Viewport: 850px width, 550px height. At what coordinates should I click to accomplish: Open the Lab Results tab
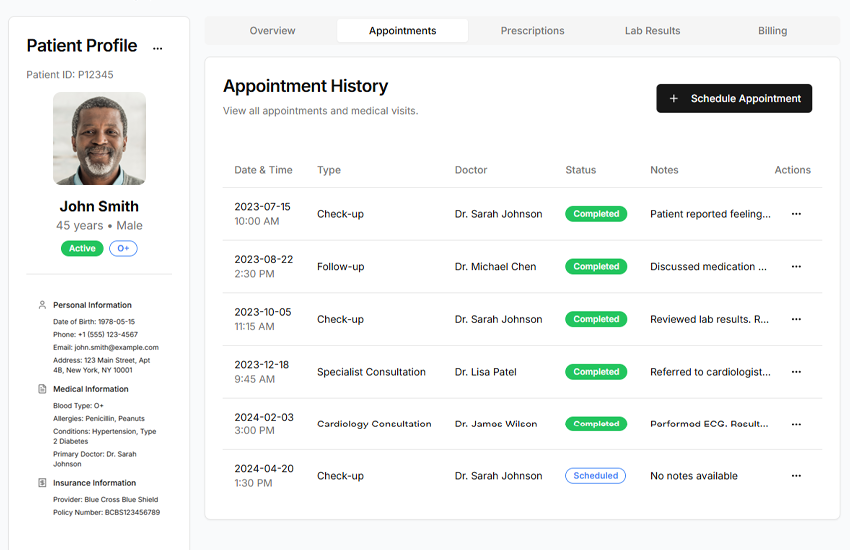coord(652,31)
